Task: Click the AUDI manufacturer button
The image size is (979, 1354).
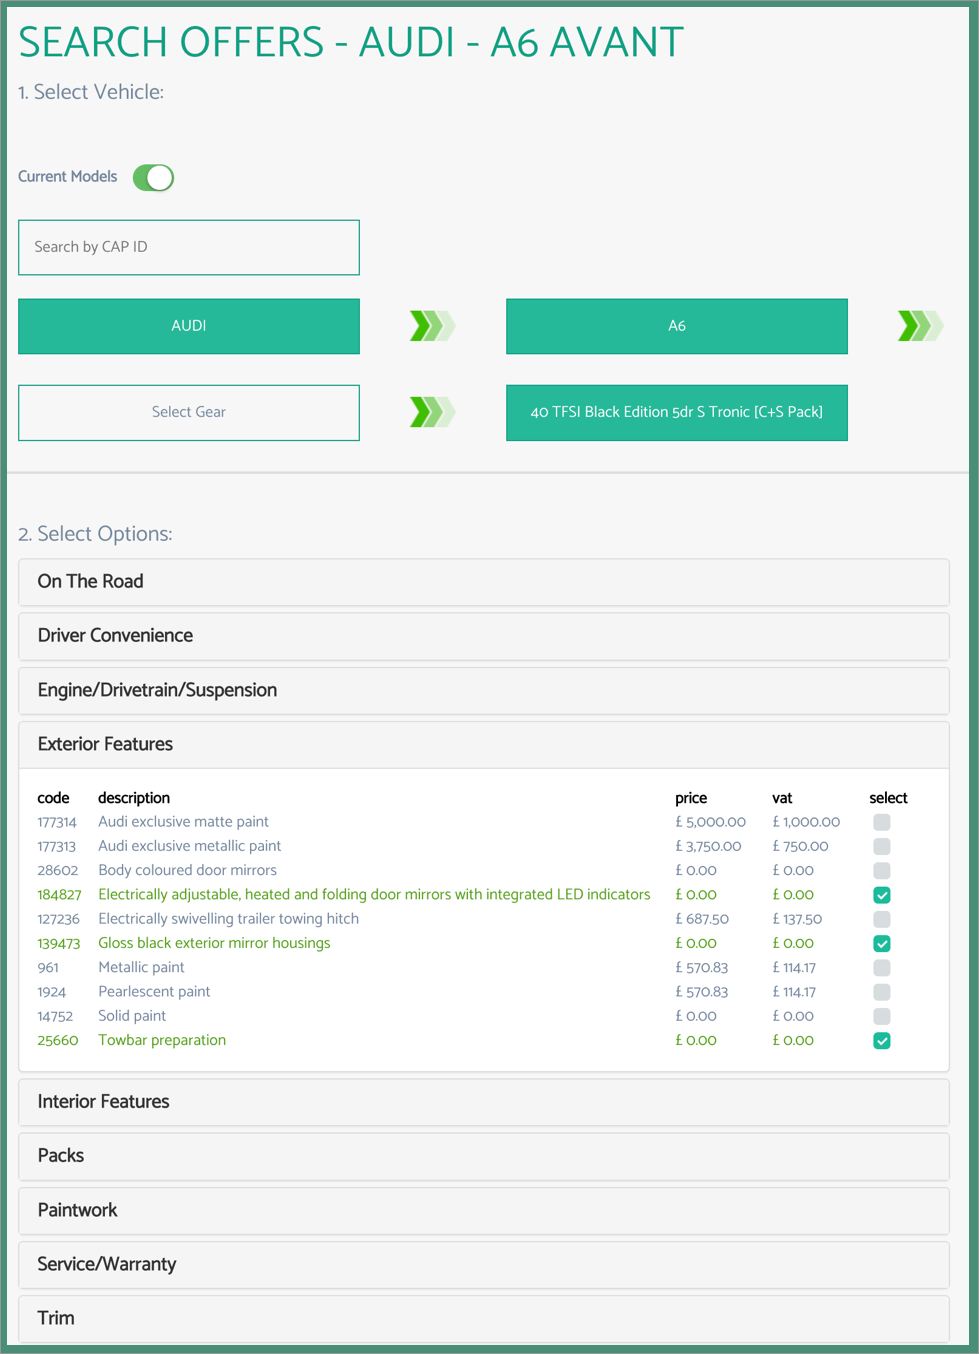Action: tap(189, 325)
